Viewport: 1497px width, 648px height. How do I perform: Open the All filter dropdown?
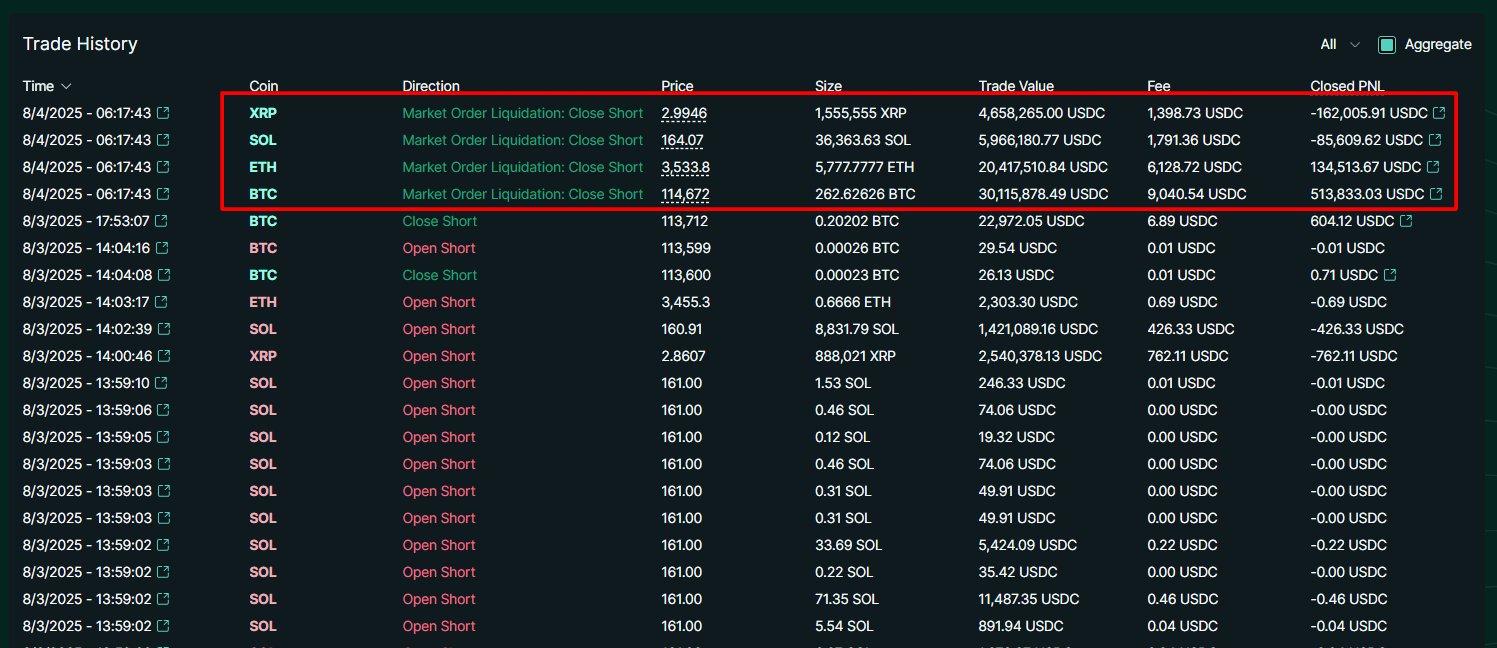click(1340, 44)
